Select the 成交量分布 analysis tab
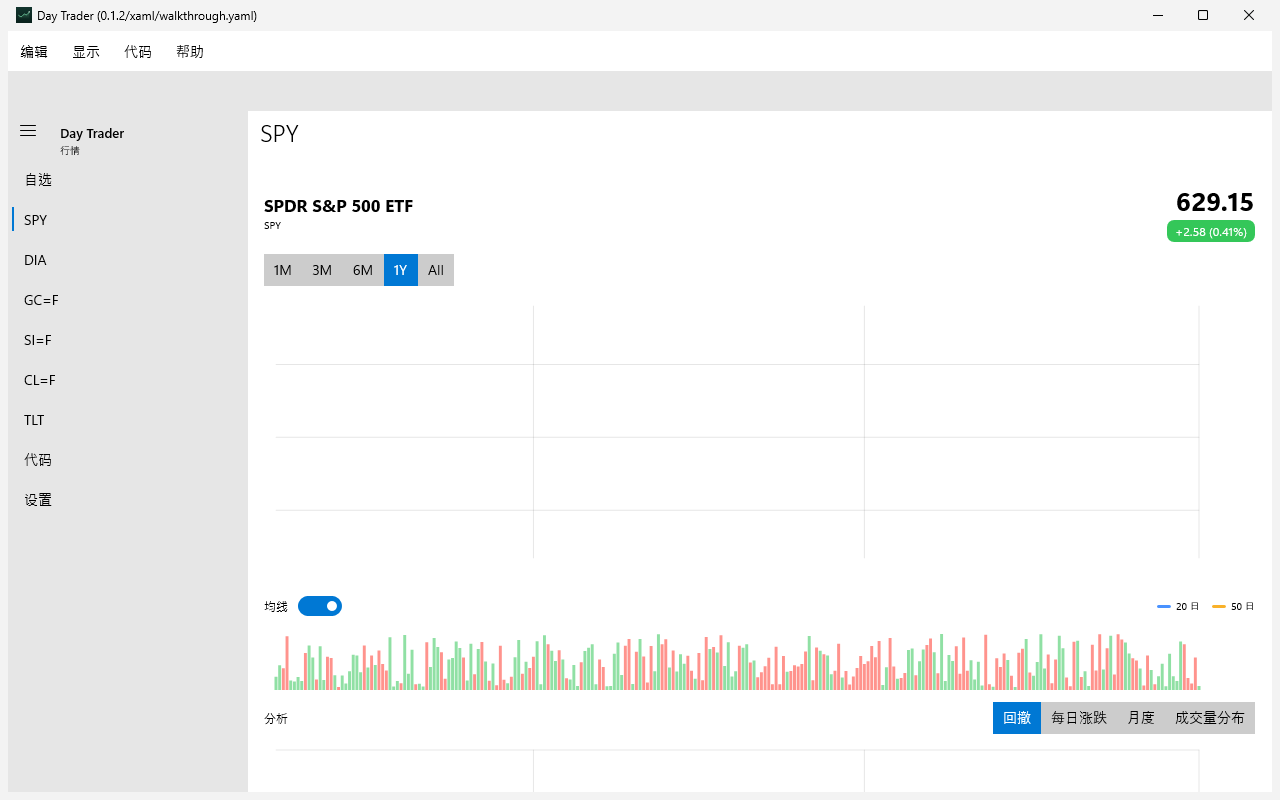The height and width of the screenshot is (800, 1280). pyautogui.click(x=1210, y=718)
